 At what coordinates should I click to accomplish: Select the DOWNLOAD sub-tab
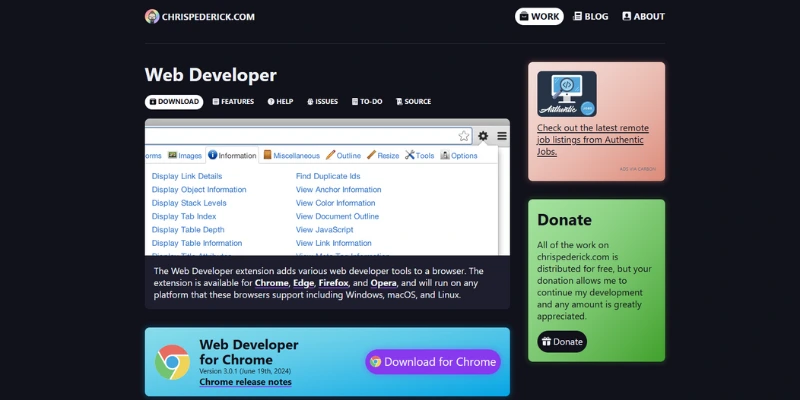174,102
